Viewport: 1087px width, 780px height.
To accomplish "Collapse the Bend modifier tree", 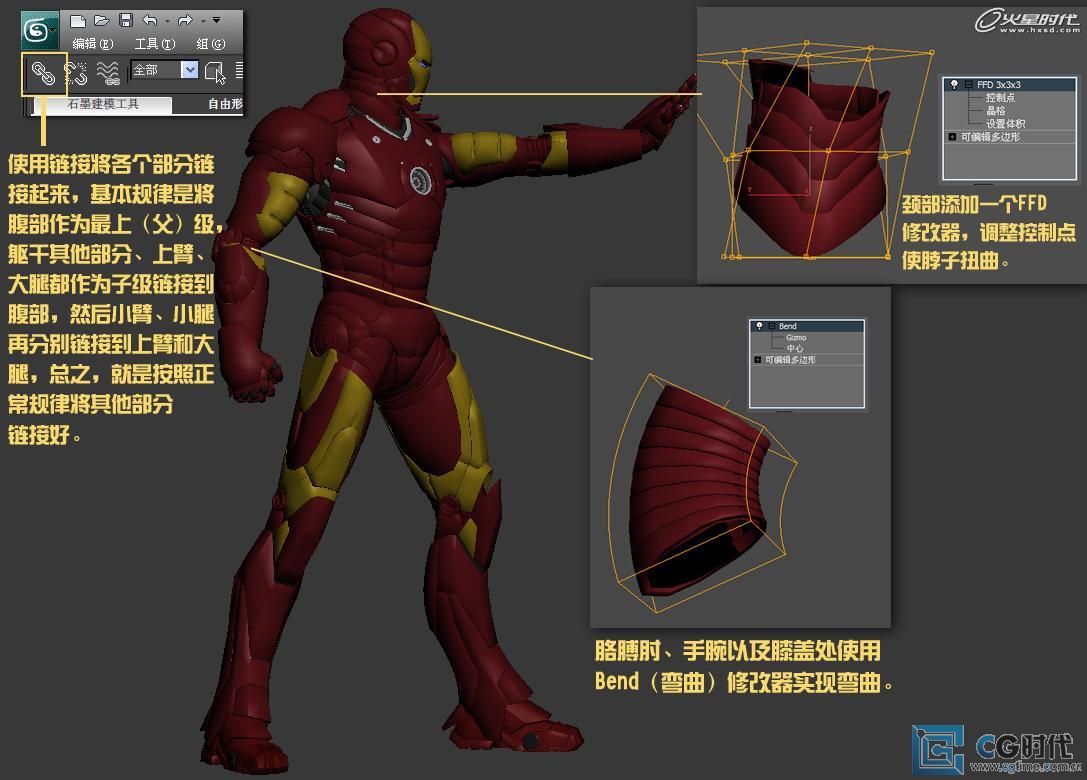I will 771,326.
